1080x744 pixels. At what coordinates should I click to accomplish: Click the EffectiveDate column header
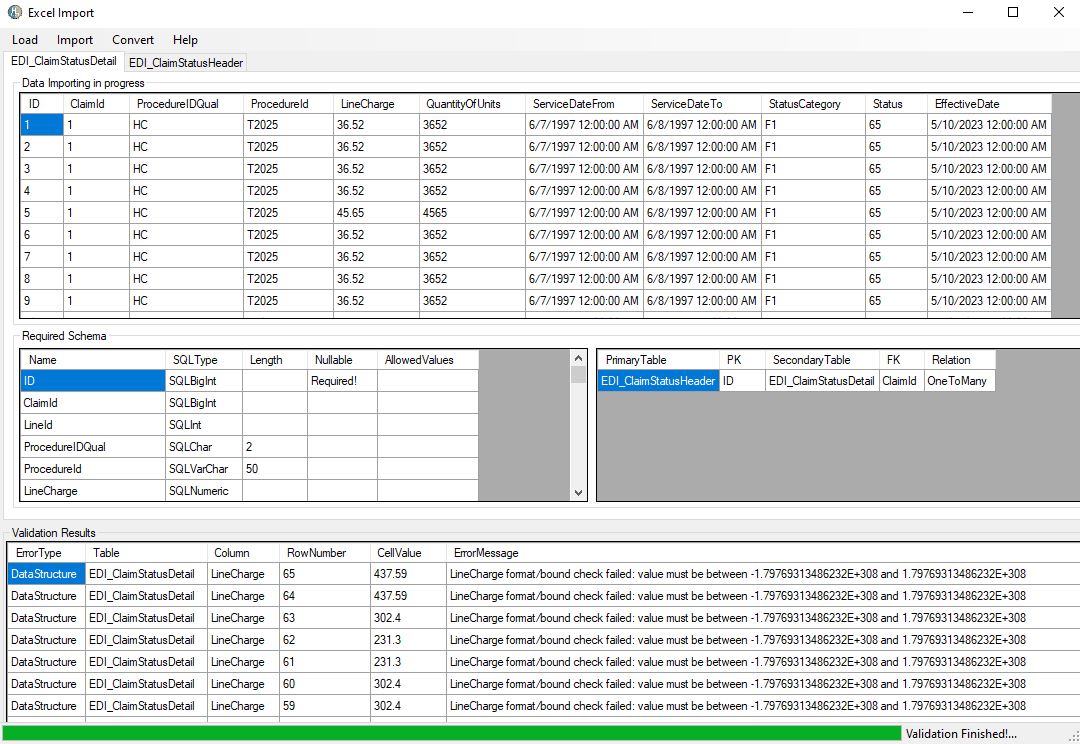coord(989,104)
